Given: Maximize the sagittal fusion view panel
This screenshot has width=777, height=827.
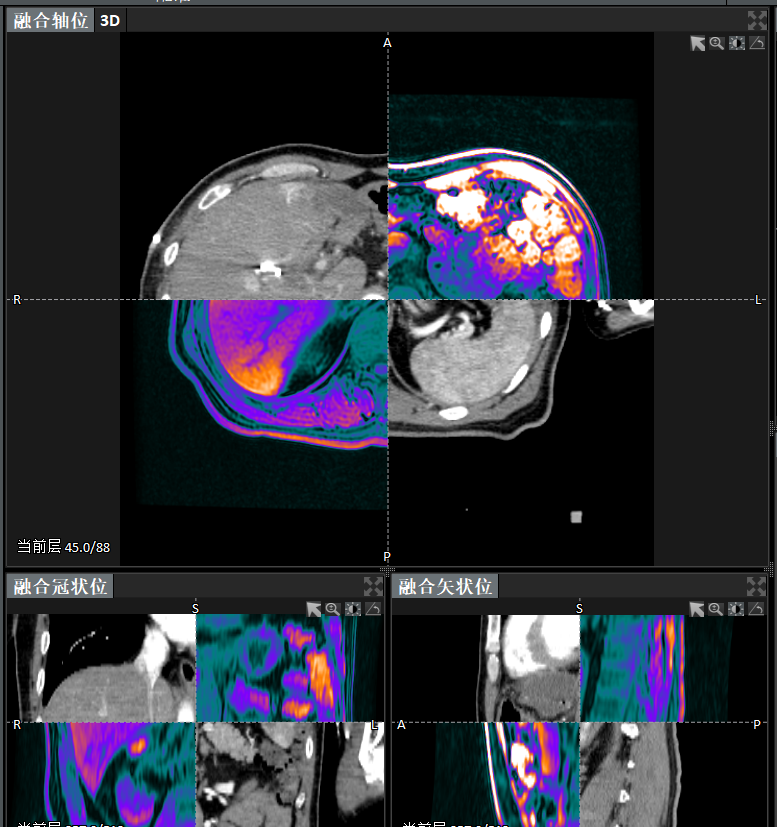Looking at the screenshot, I should 756,586.
